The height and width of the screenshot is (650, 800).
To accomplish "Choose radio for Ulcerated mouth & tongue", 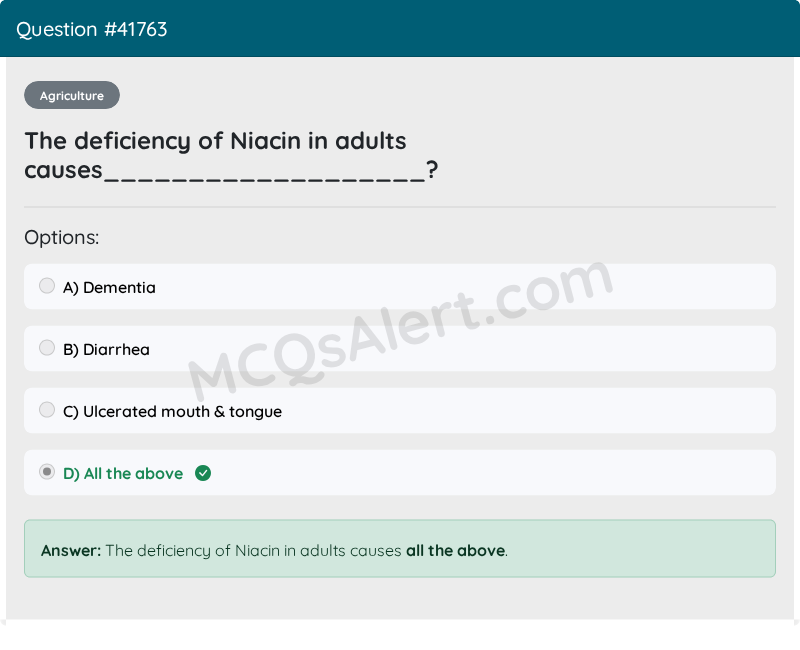I will click(47, 410).
